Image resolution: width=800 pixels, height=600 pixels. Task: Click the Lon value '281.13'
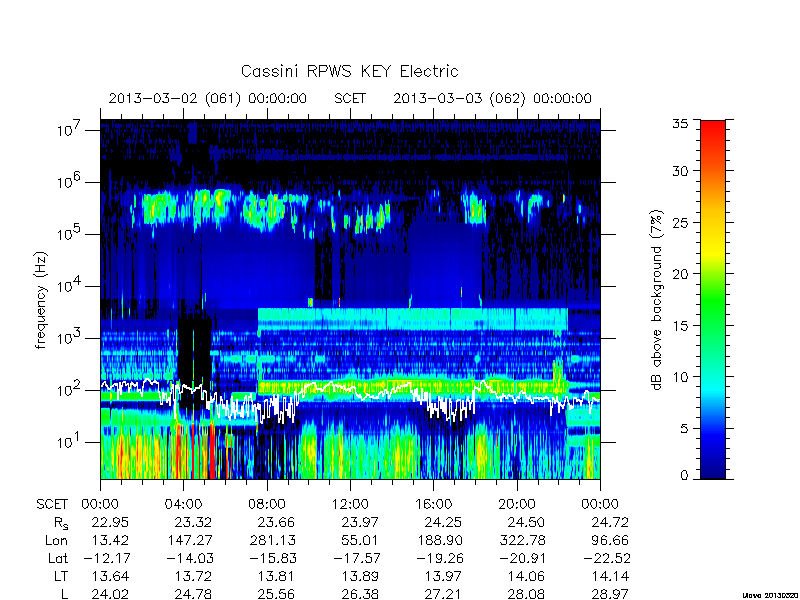(272, 540)
